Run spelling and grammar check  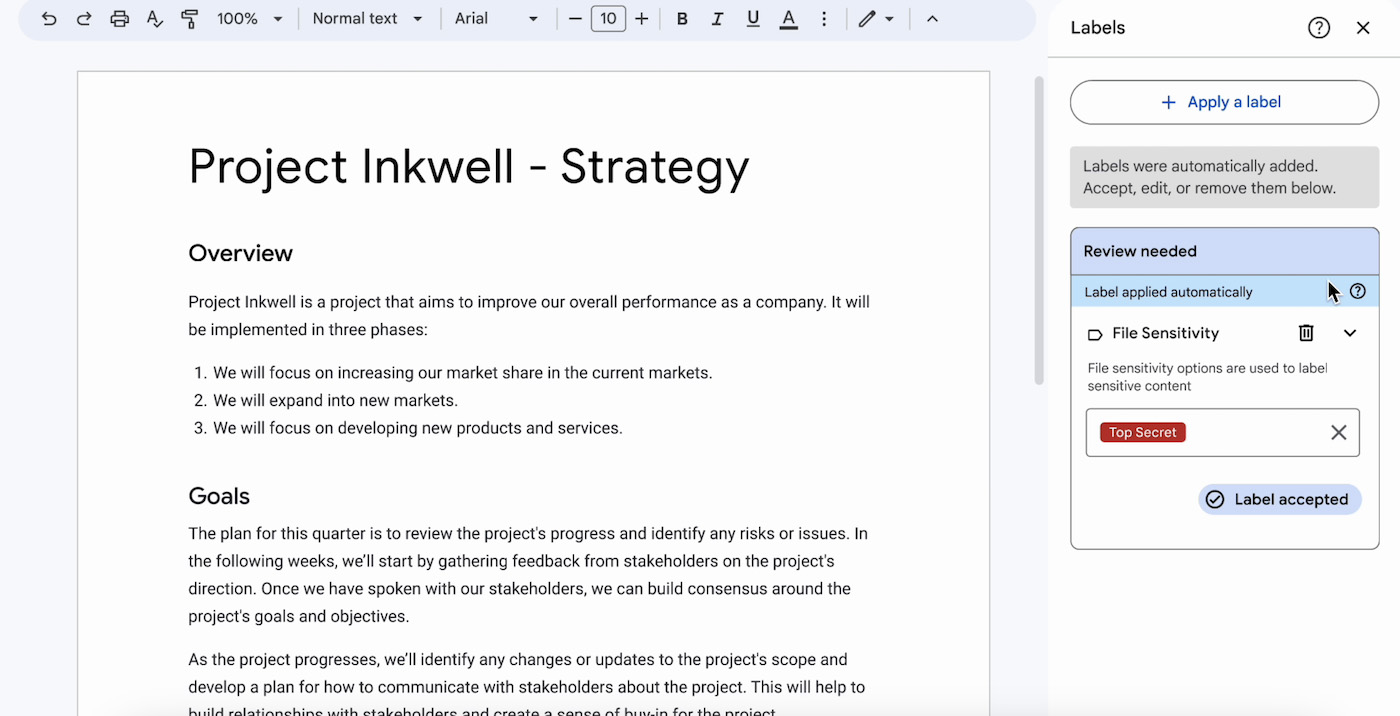pos(154,18)
